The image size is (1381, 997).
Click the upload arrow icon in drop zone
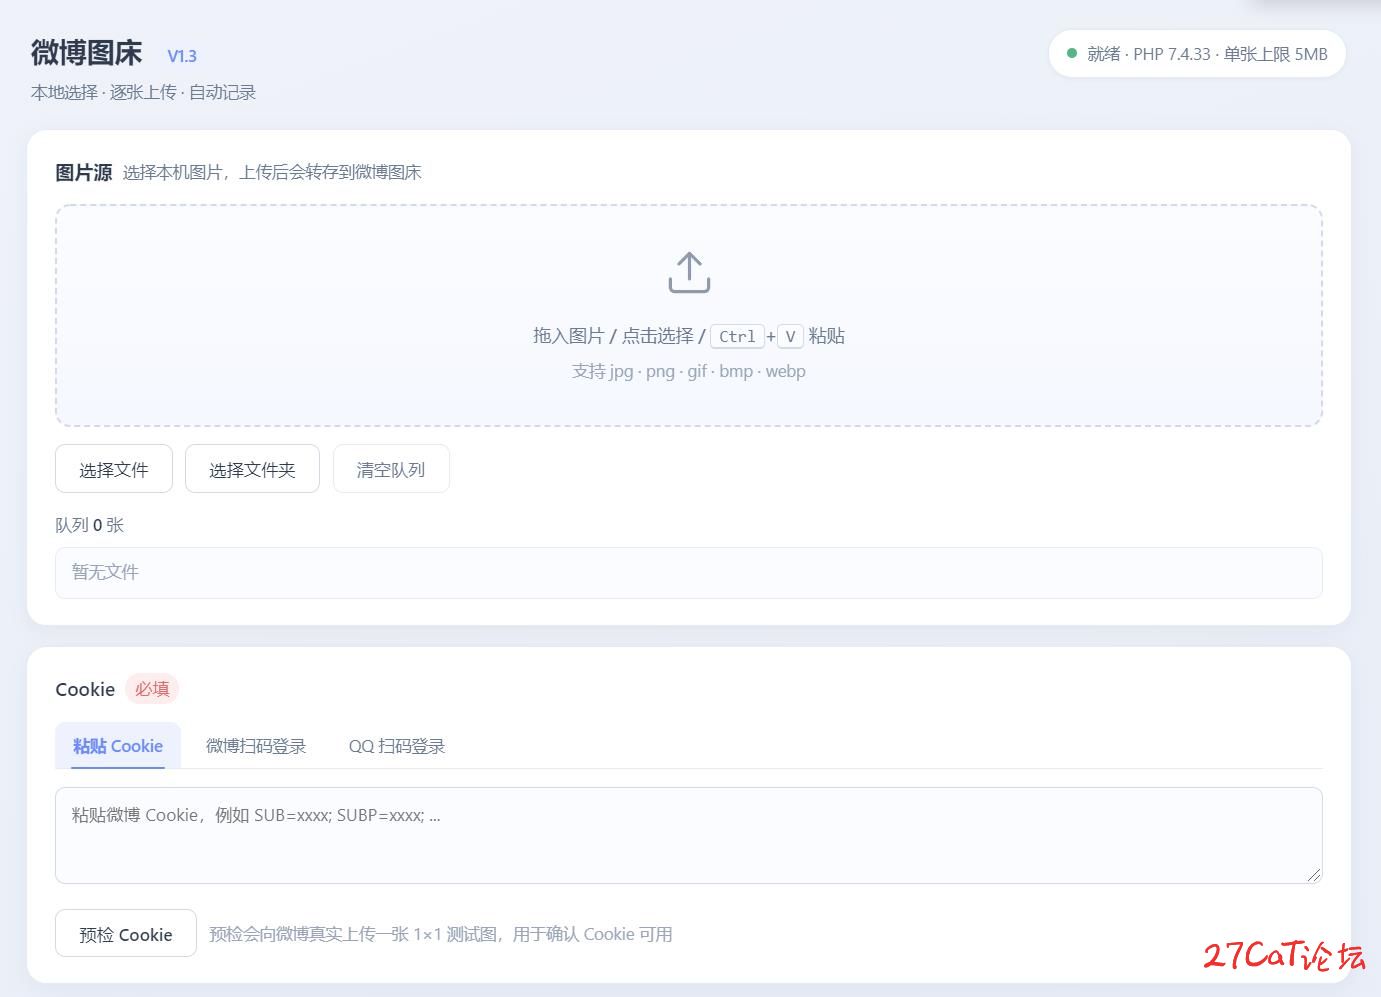click(x=689, y=272)
